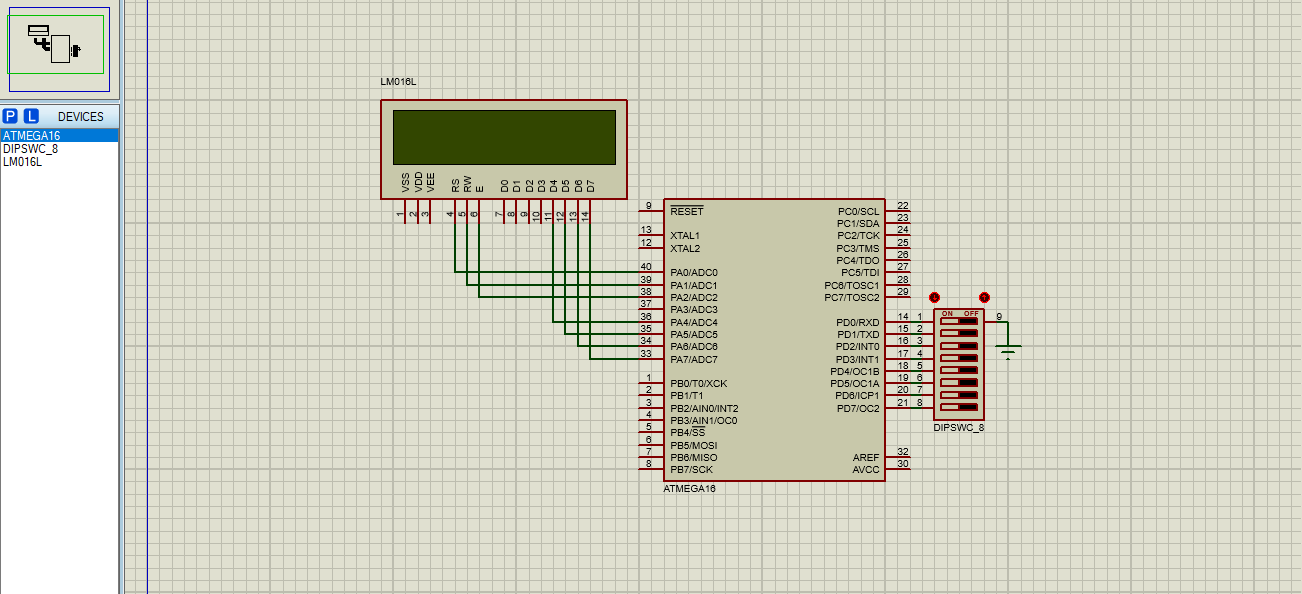Click the PA0/ADC0 pin on the microcontroller

[x=693, y=273]
